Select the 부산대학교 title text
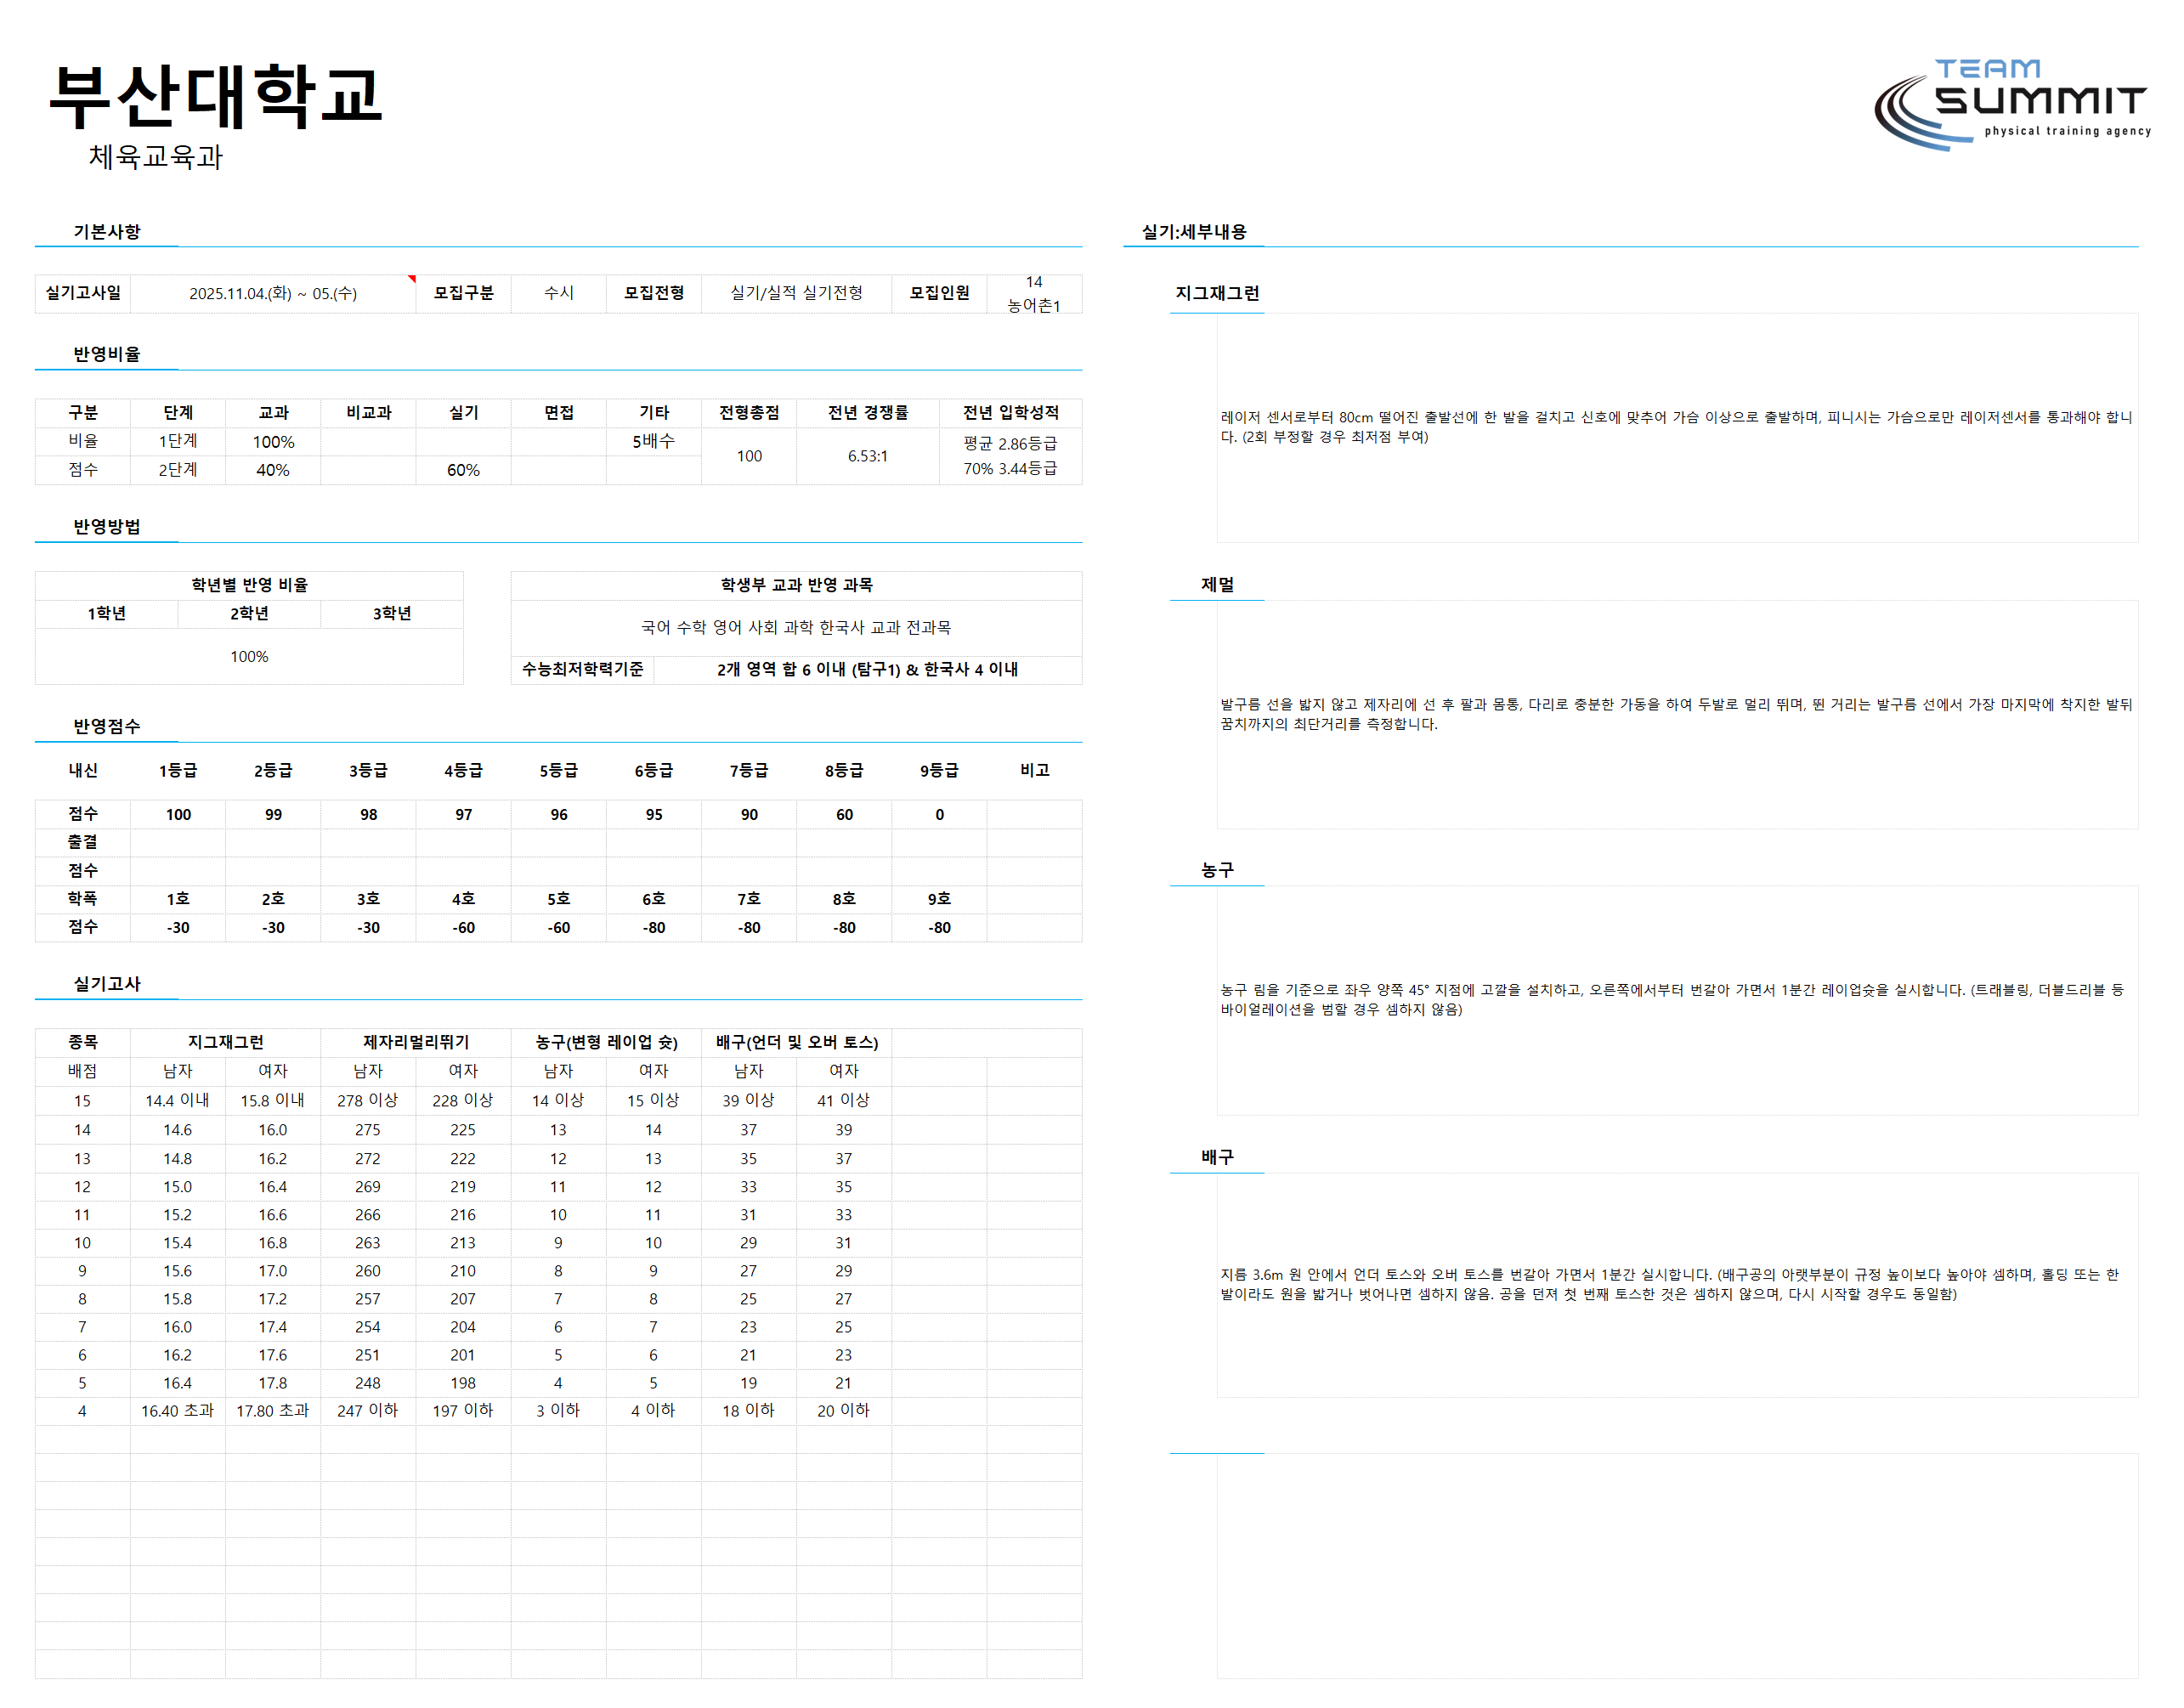The width and height of the screenshot is (2184, 1708). 215,95
